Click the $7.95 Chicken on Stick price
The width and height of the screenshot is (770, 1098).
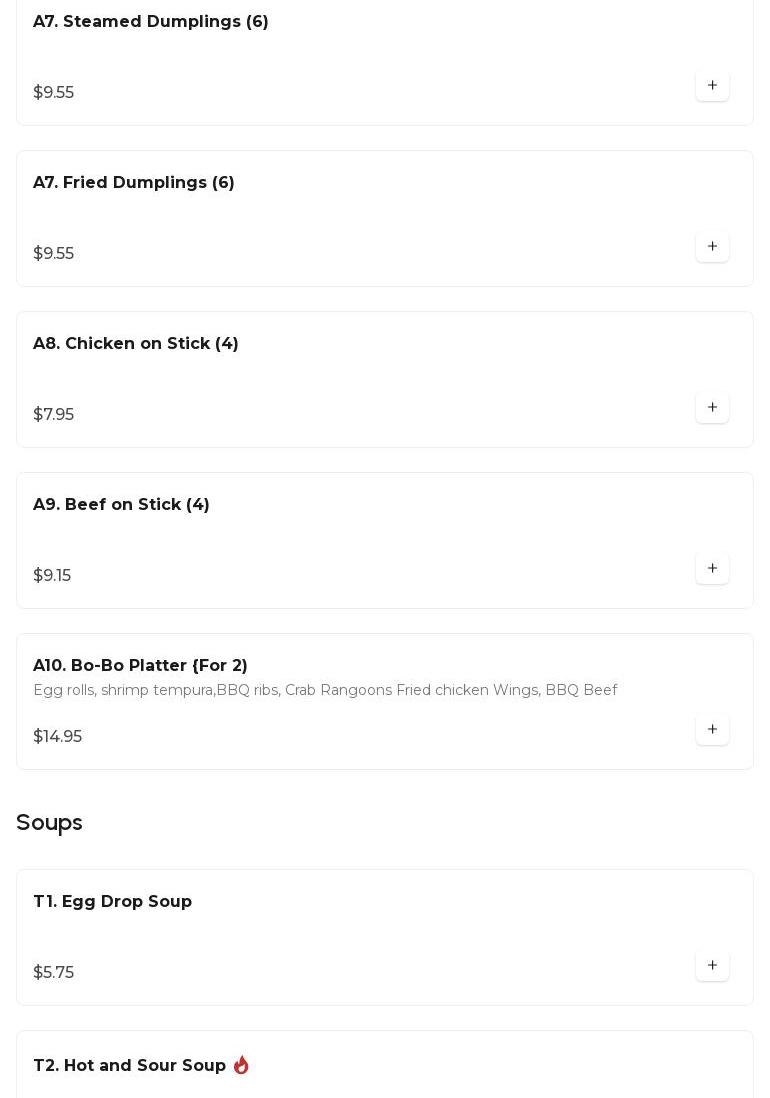53,415
